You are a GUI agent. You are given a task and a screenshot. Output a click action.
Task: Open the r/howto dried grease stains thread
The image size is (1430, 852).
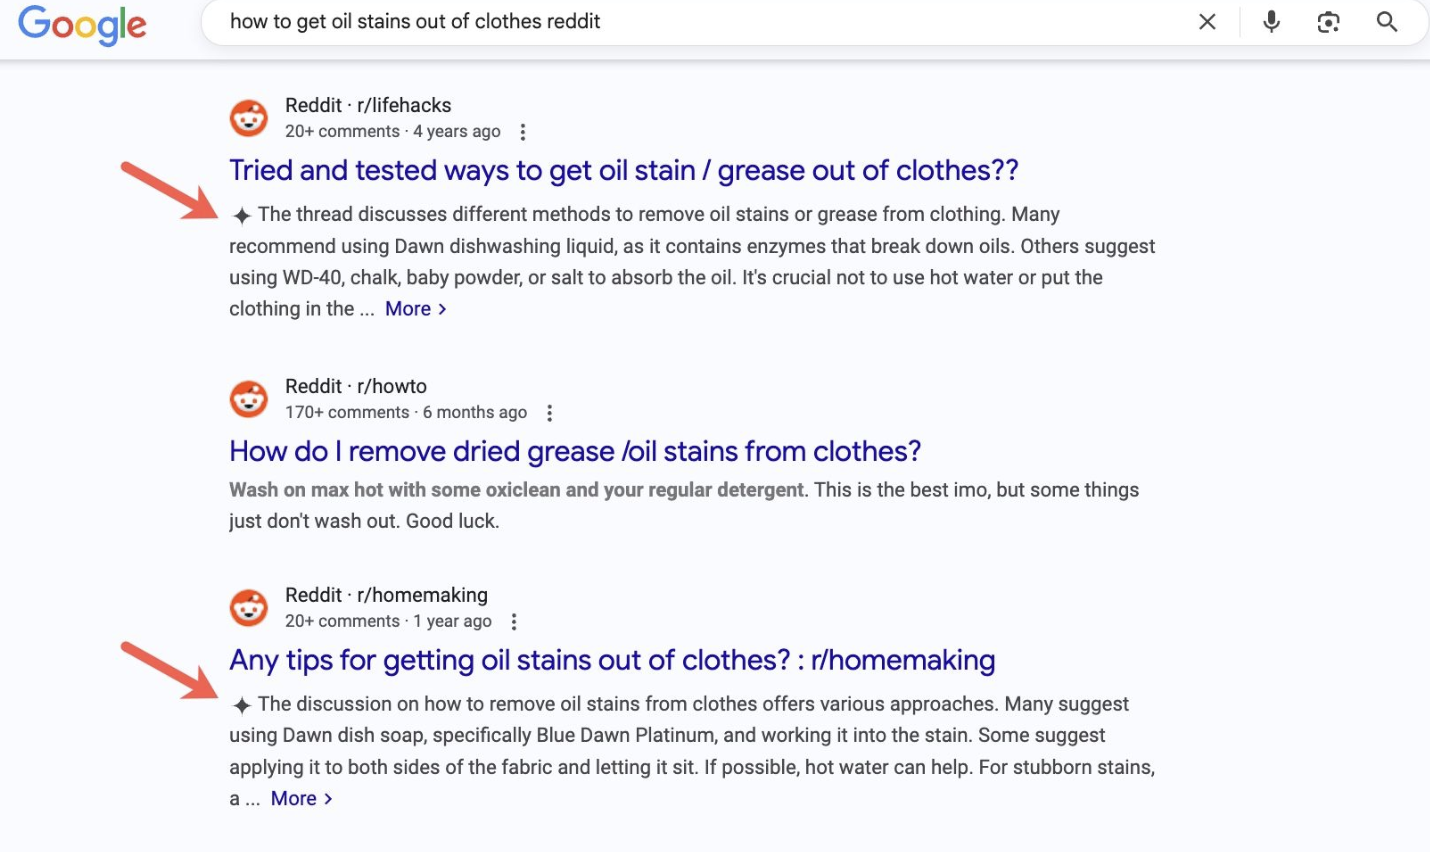pos(574,451)
